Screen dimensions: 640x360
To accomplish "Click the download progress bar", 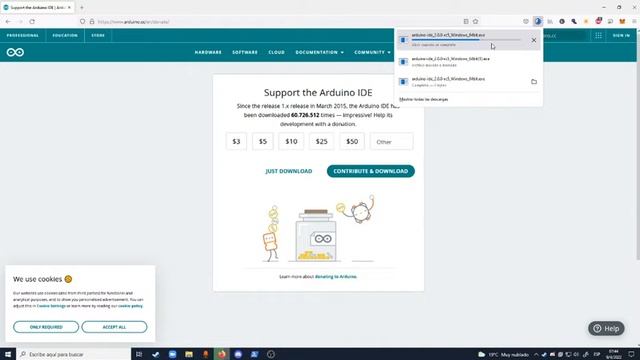I will (466, 40).
